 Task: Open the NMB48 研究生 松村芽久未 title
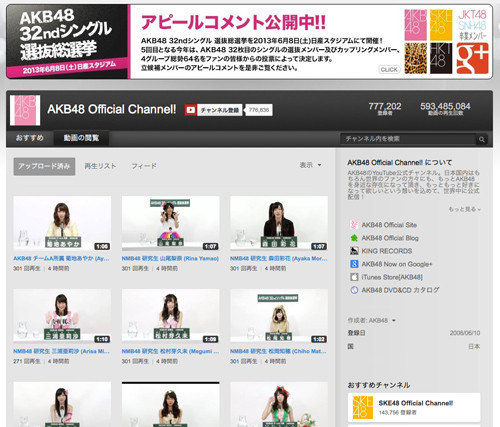tap(170, 351)
